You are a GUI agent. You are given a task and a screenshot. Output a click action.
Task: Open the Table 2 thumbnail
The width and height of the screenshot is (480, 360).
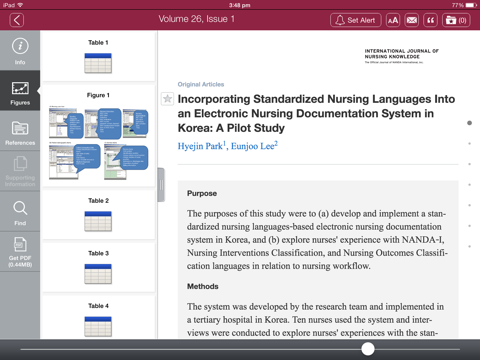[x=98, y=221]
